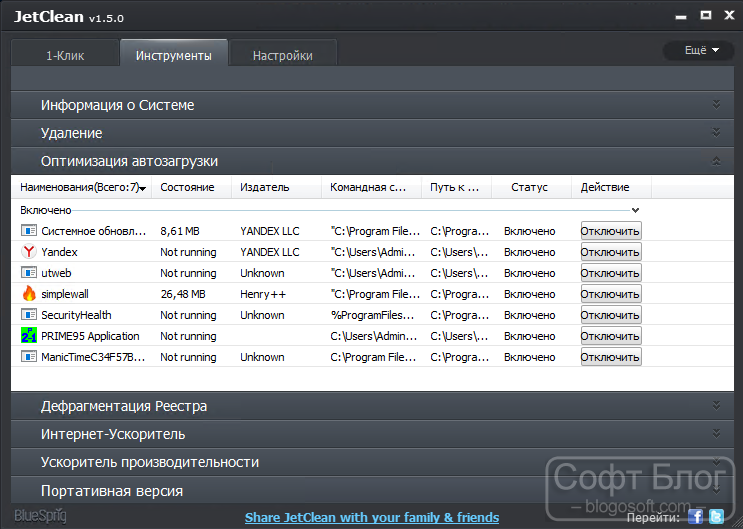Click the utweb entry icon

(29, 273)
